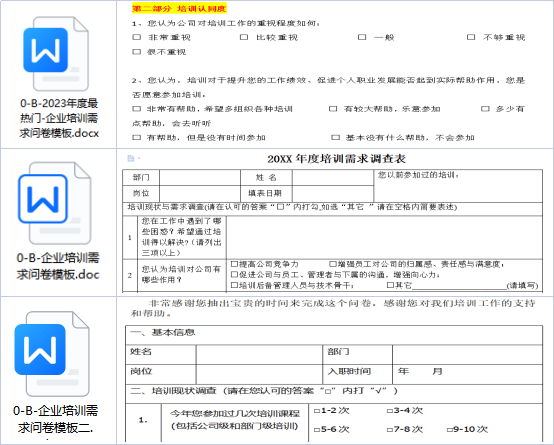Image resolution: width=554 pixels, height=445 pixels.
Task: Click file name 0-B-企业培训需求问卷模板二.
Action: pos(56,419)
